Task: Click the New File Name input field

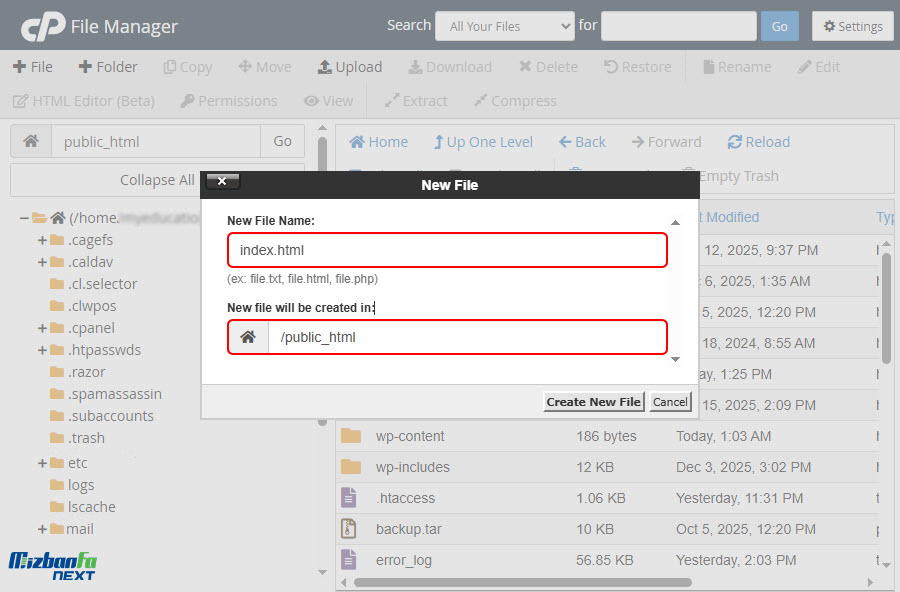Action: pyautogui.click(x=447, y=250)
